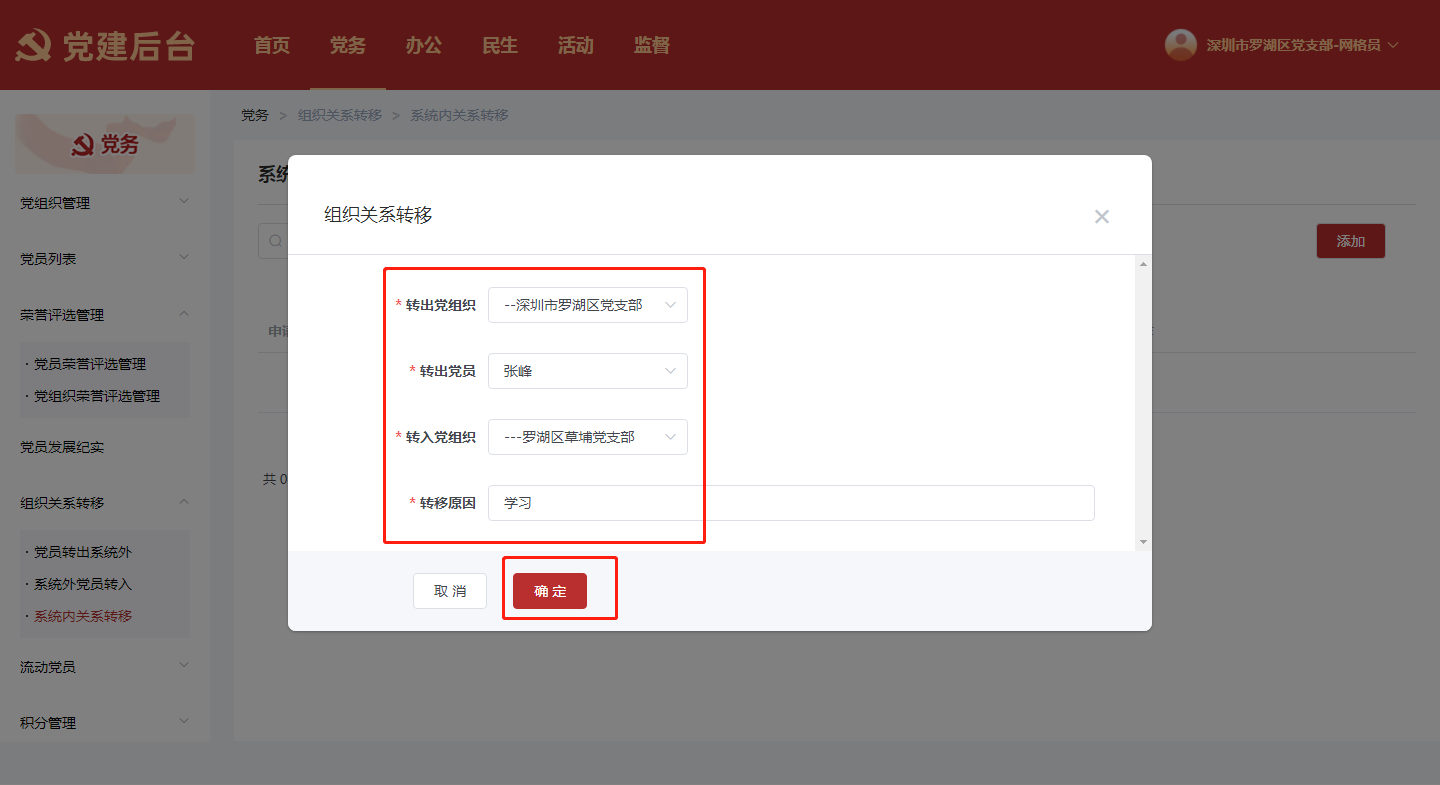
Task: Click the 党建后台 party emblem logo
Action: coord(34,46)
